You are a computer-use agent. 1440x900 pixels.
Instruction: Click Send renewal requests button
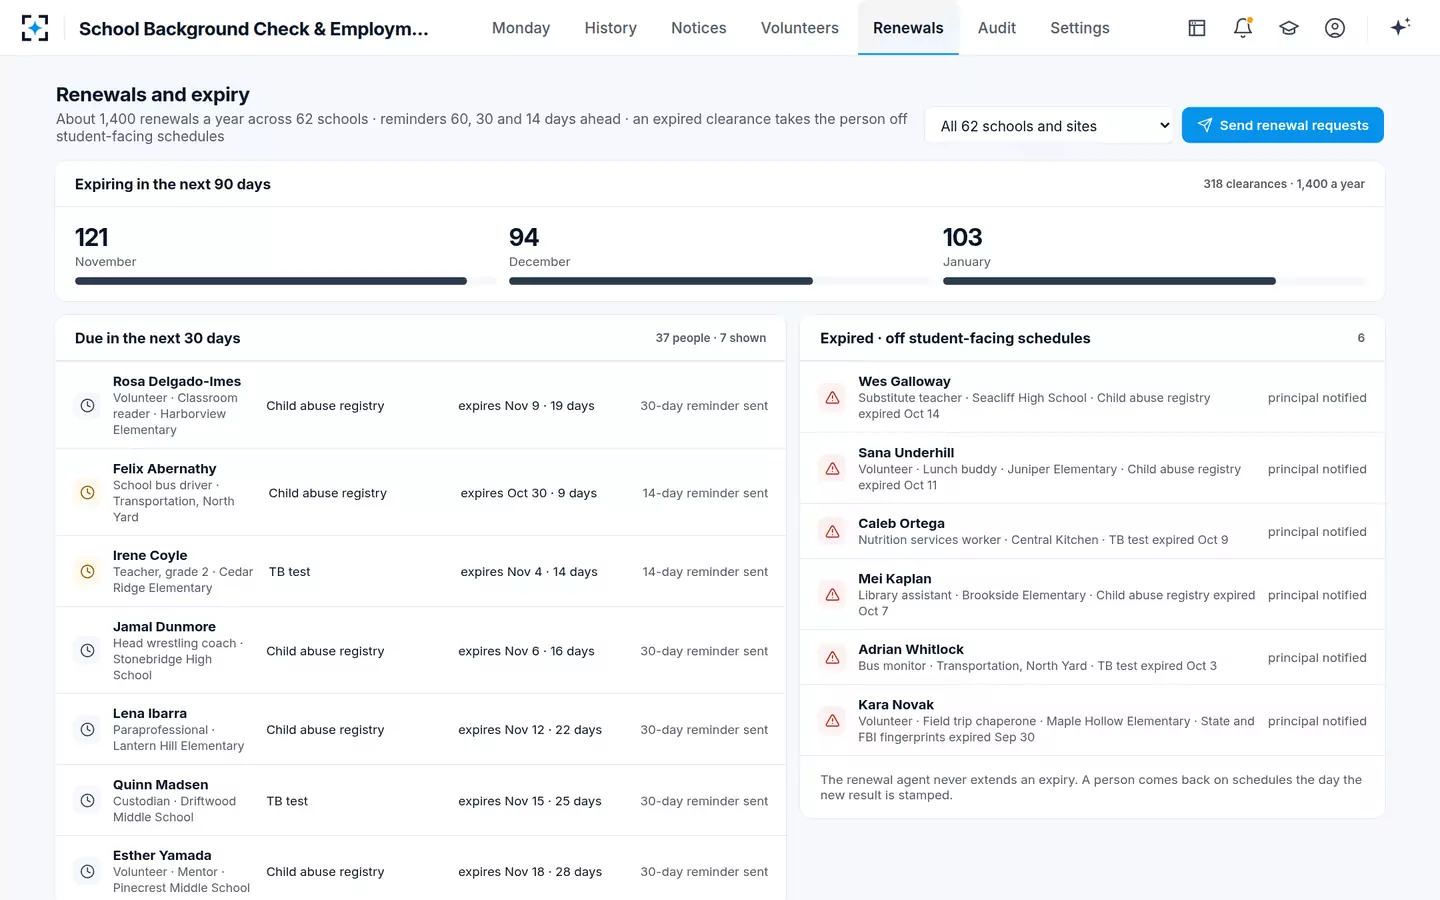pyautogui.click(x=1283, y=125)
